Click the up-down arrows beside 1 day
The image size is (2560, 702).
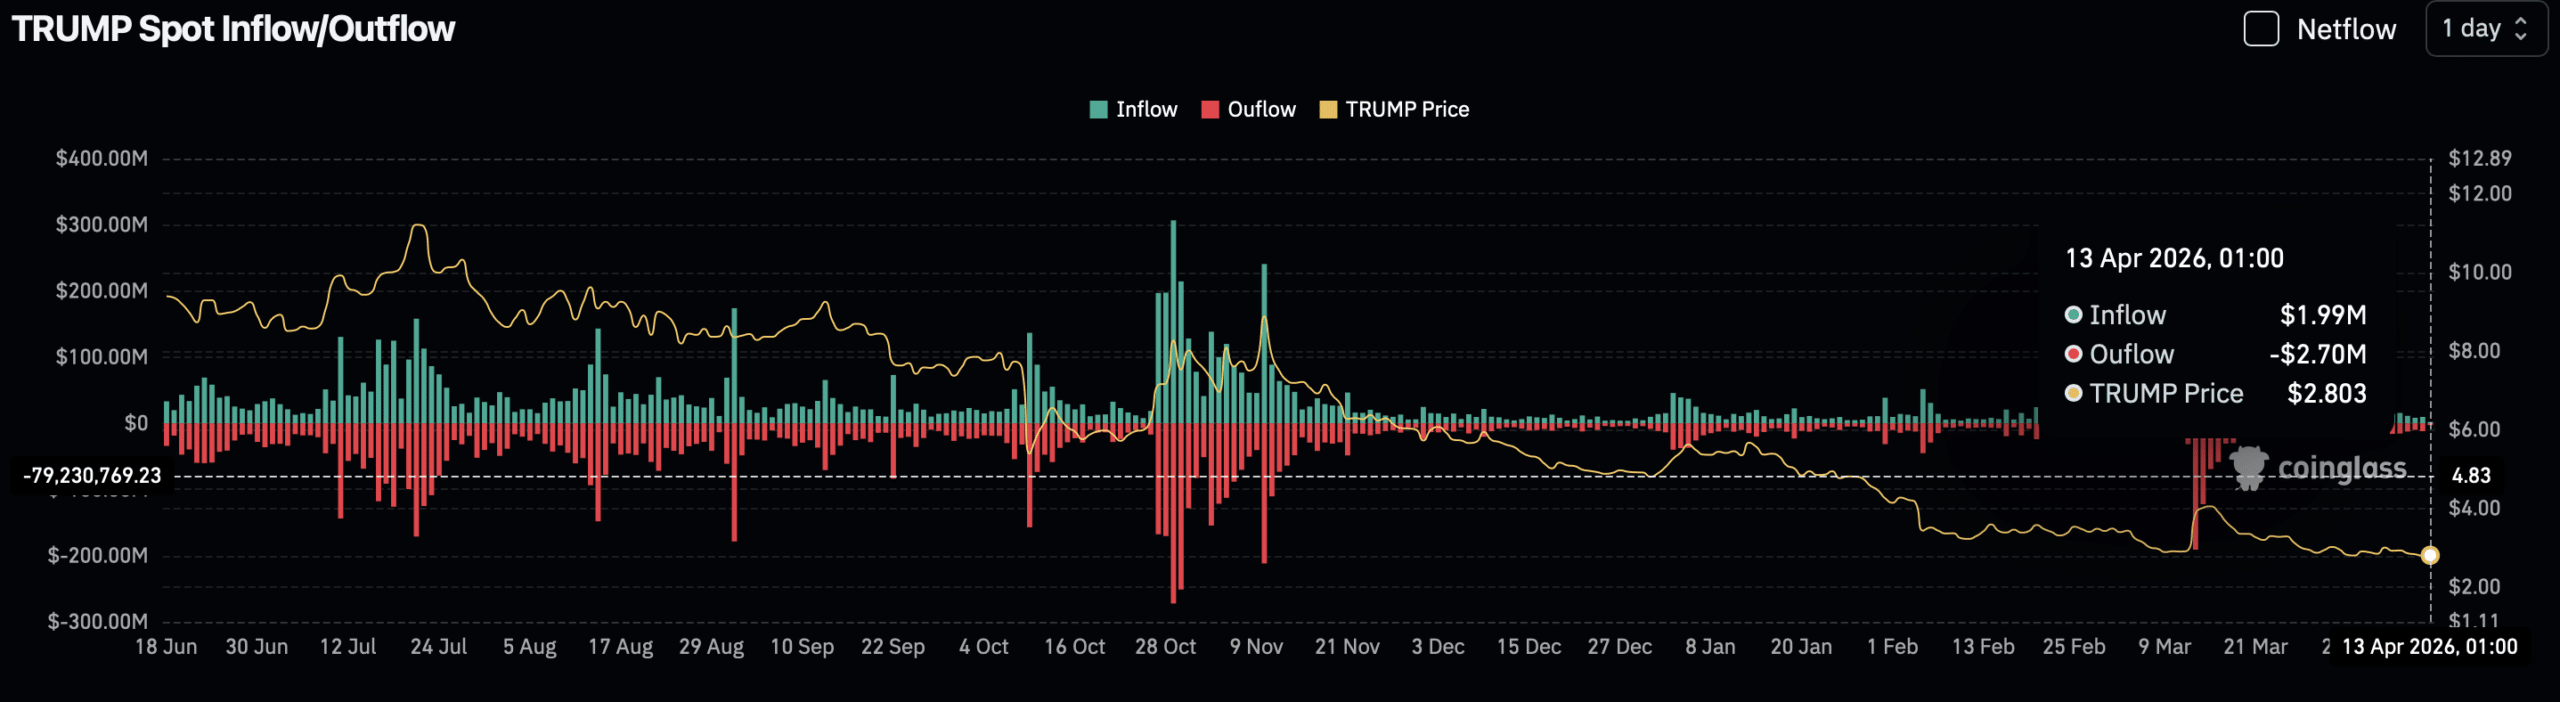[2520, 29]
